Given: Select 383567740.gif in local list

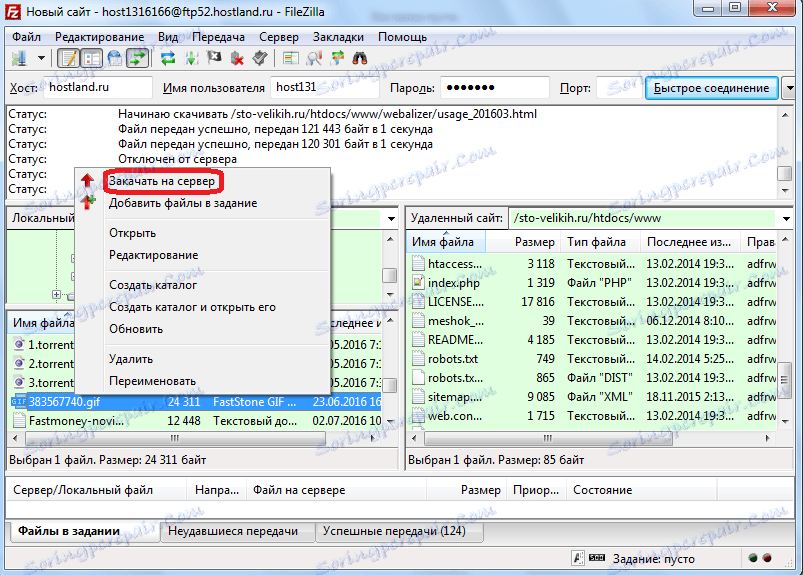Looking at the screenshot, I should click(x=65, y=402).
